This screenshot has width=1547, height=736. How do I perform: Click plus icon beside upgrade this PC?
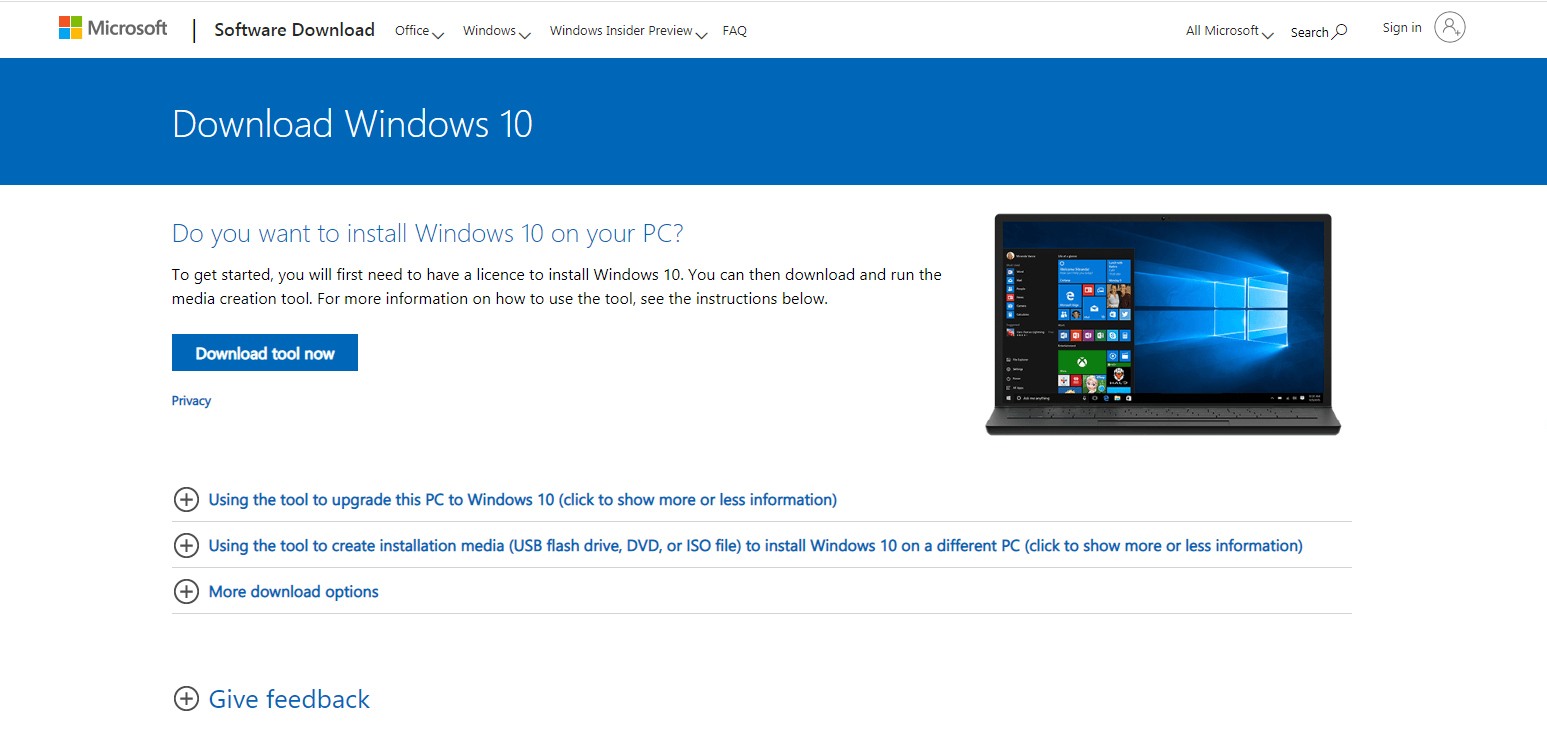point(186,500)
